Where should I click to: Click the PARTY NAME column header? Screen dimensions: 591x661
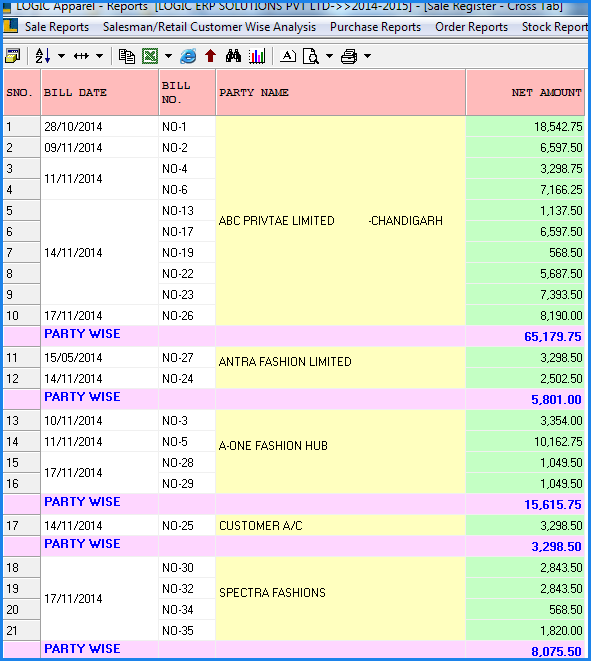tap(341, 92)
